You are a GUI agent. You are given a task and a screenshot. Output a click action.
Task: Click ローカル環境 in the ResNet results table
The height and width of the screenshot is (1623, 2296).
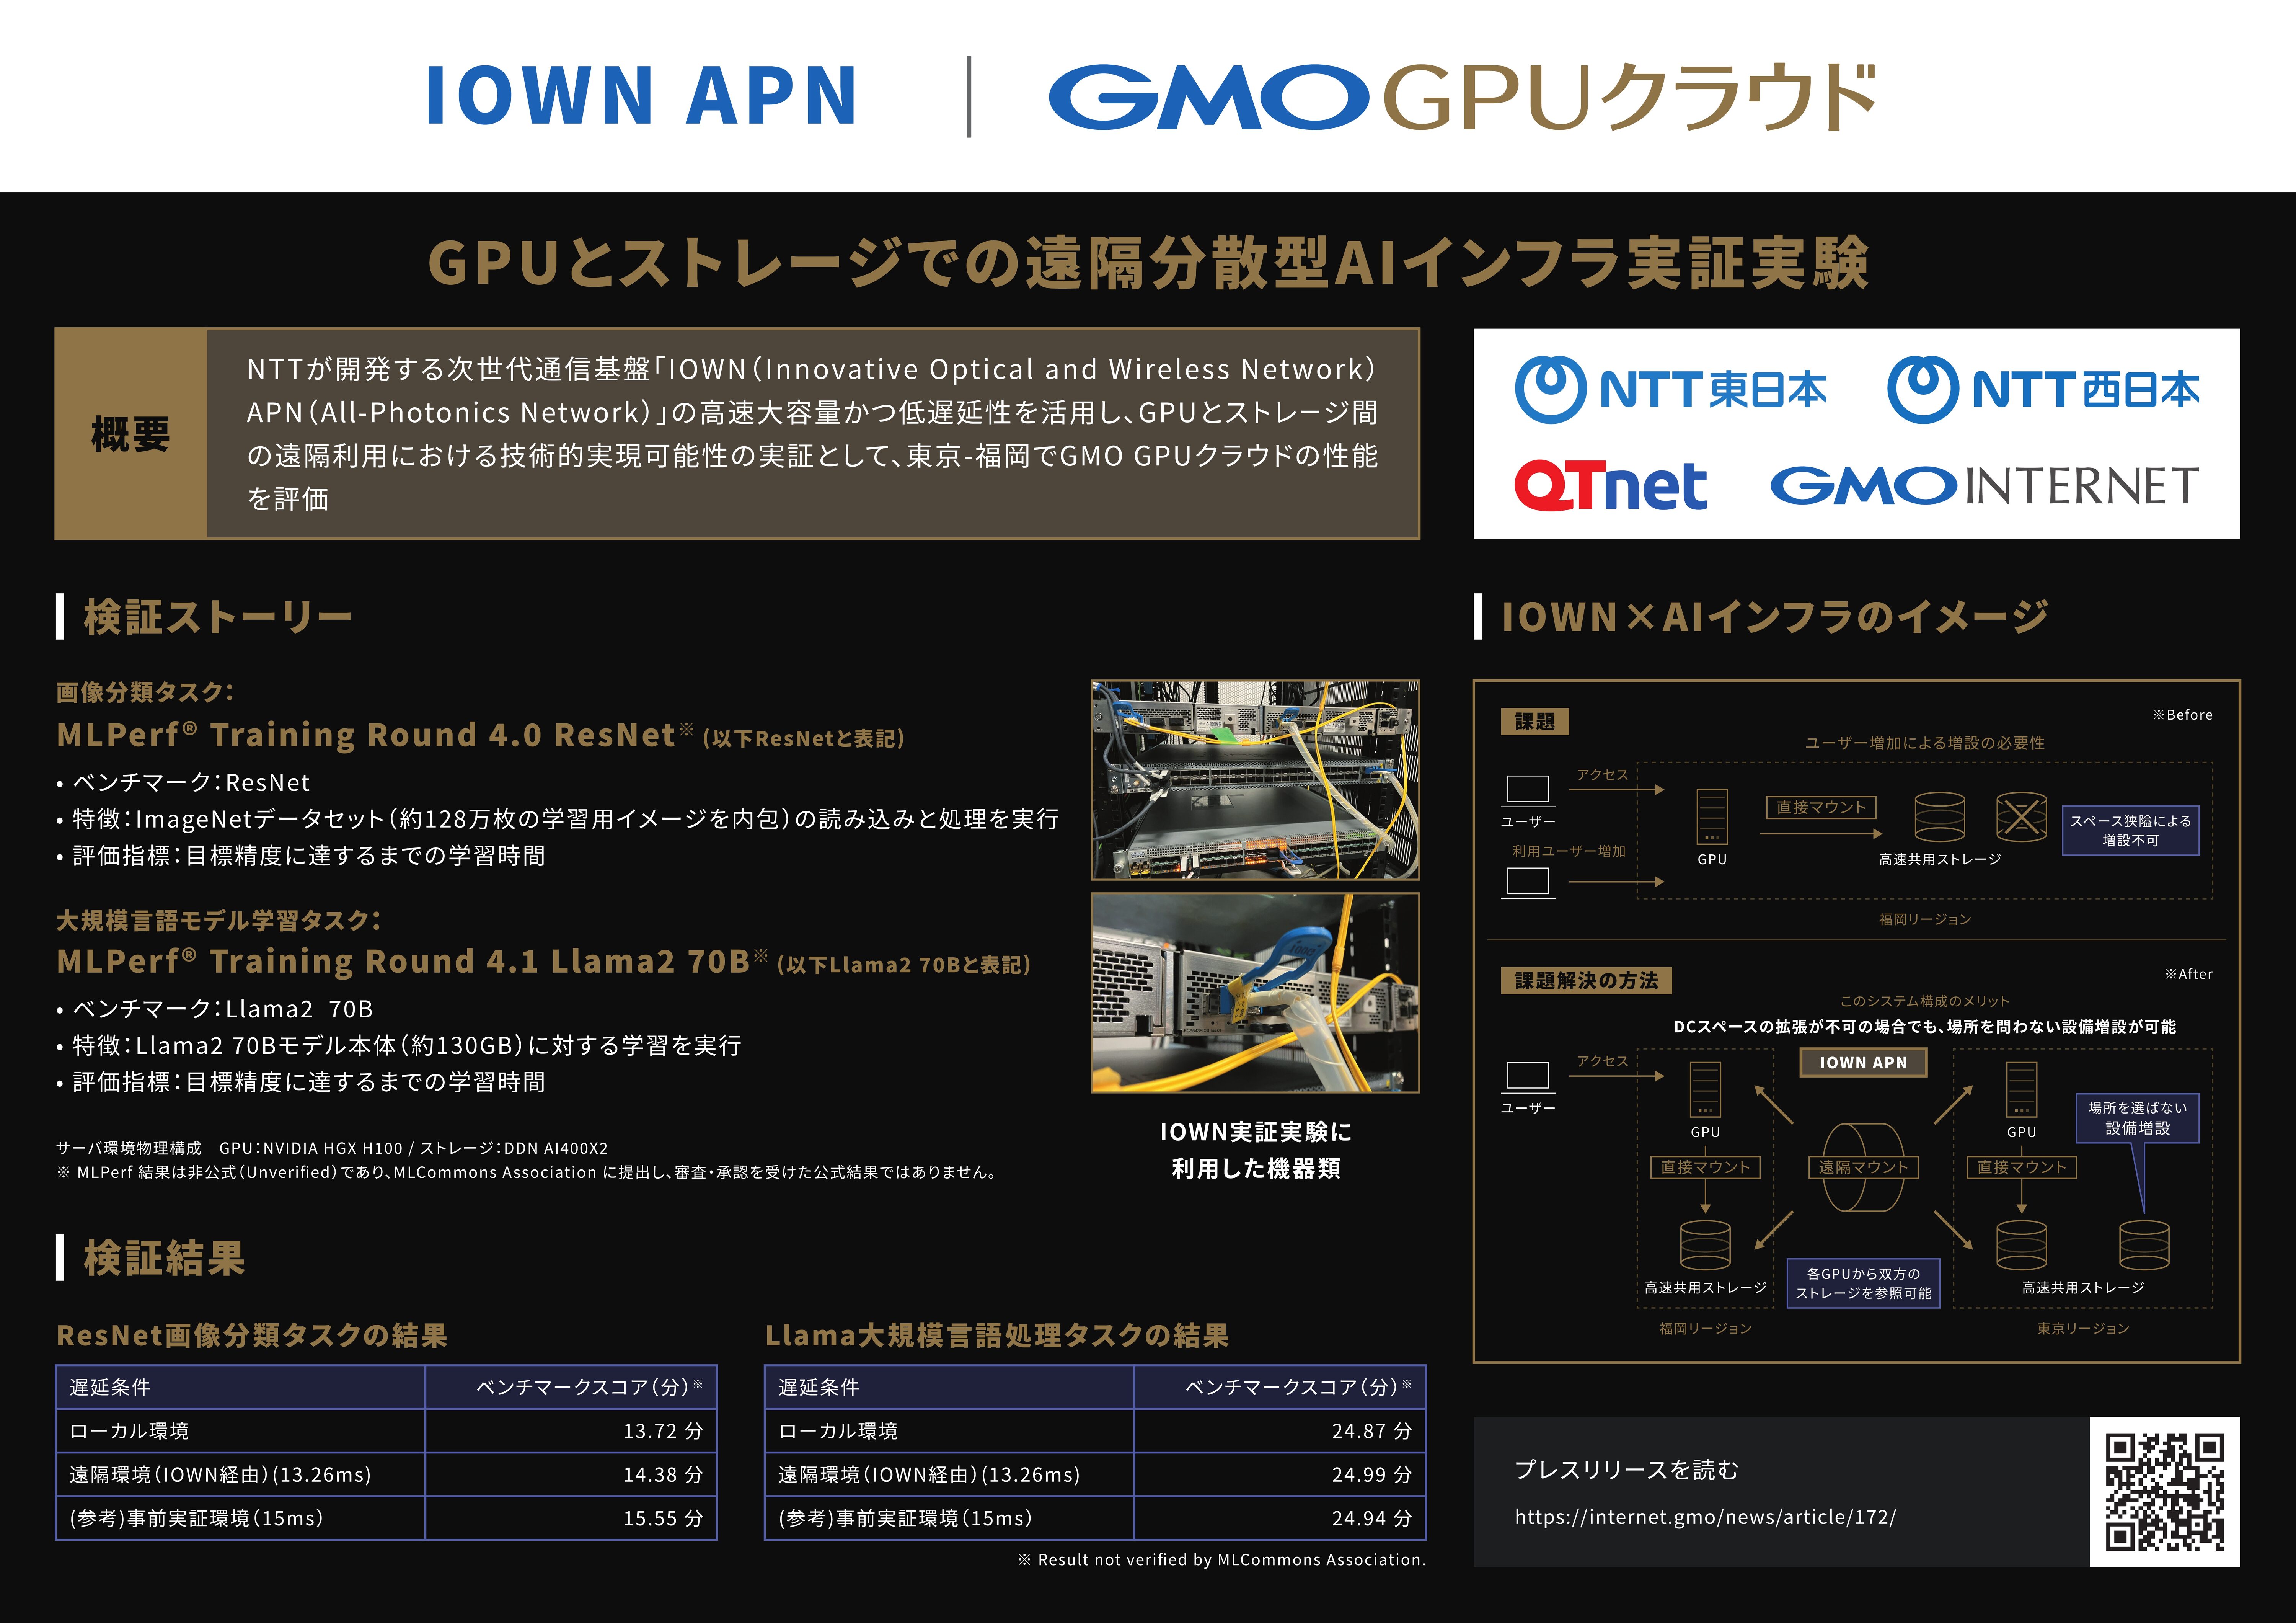click(129, 1431)
